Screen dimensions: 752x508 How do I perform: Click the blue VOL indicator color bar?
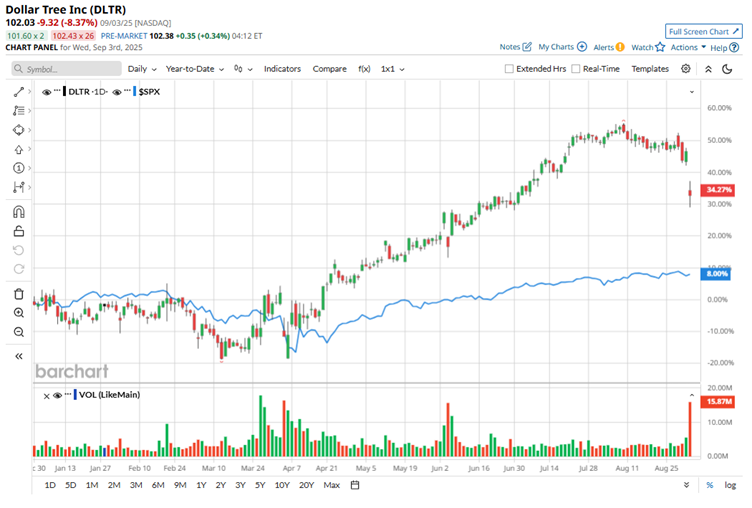[x=75, y=395]
